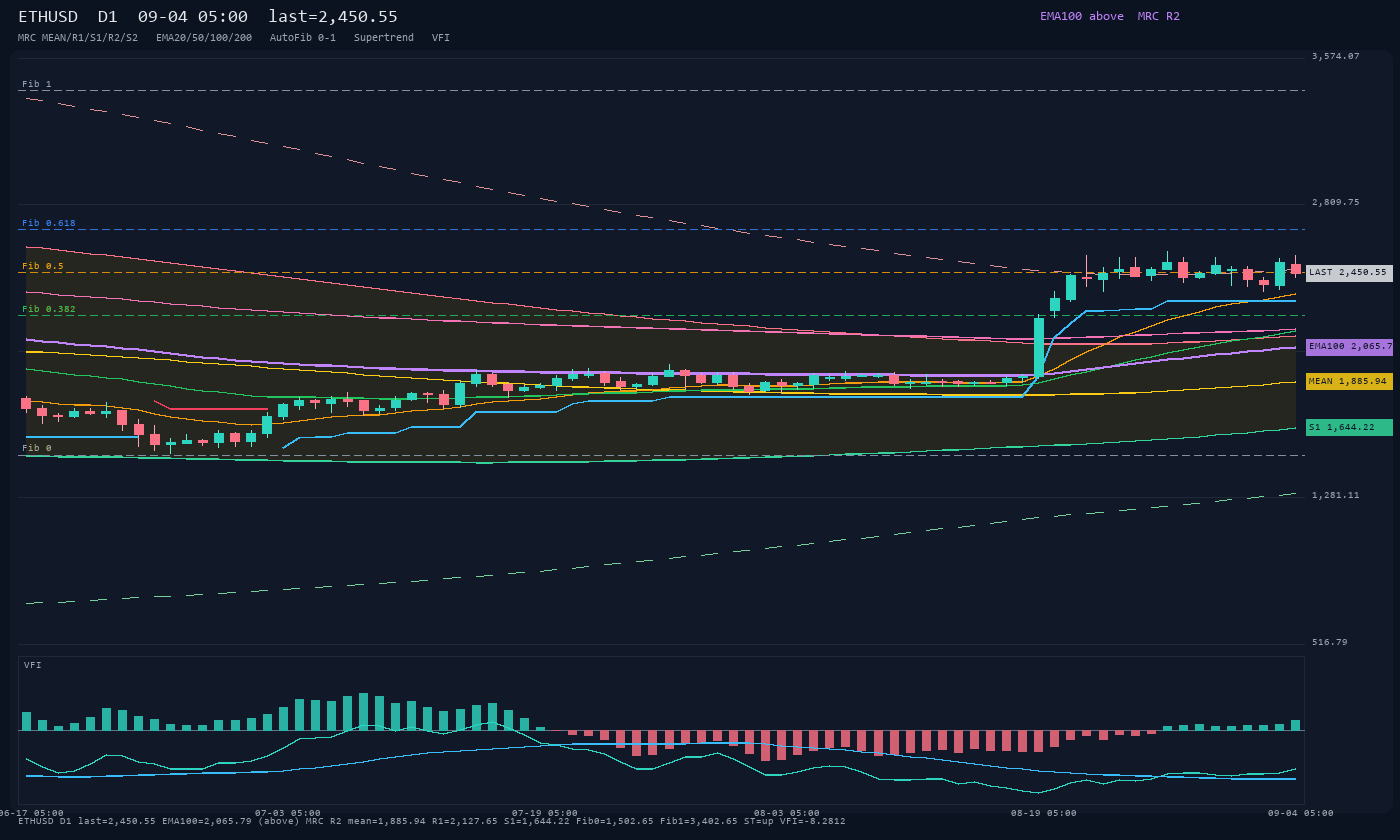Screen dimensions: 1400x840
Task: Click the 3,574.07 price axis label
Action: 1336,56
